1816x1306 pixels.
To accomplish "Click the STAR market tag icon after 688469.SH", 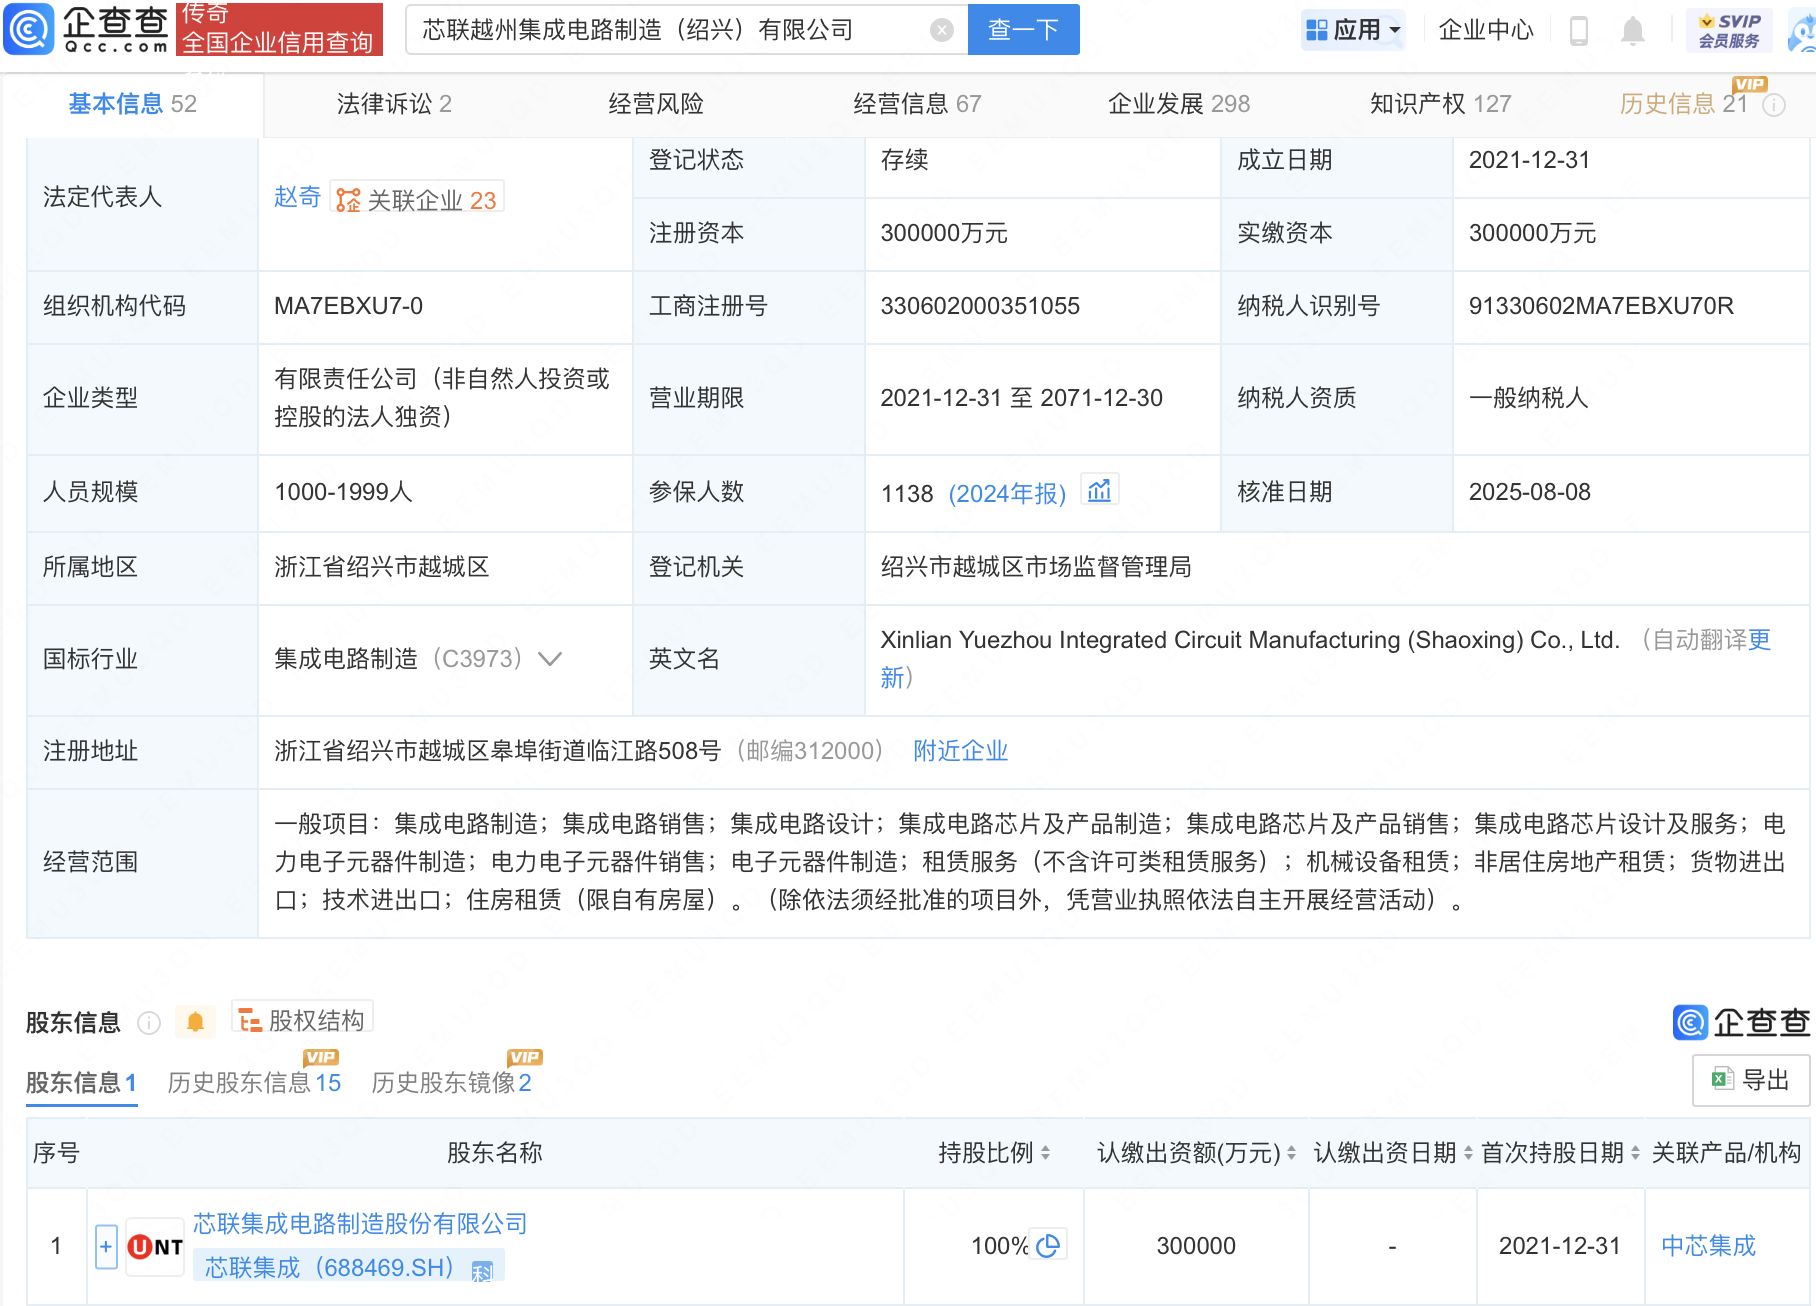I will pyautogui.click(x=482, y=1271).
